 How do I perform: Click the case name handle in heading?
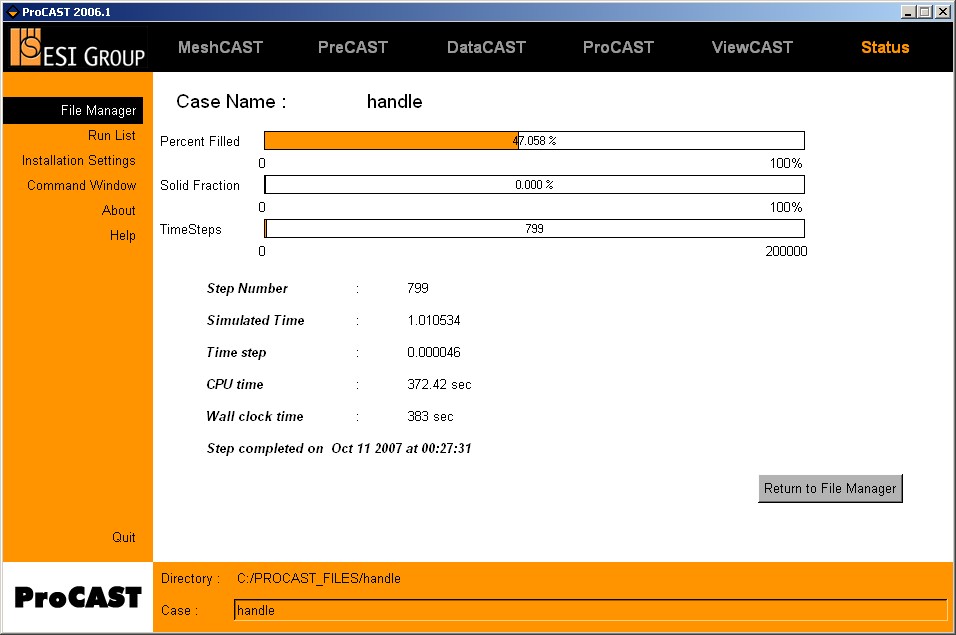click(394, 102)
